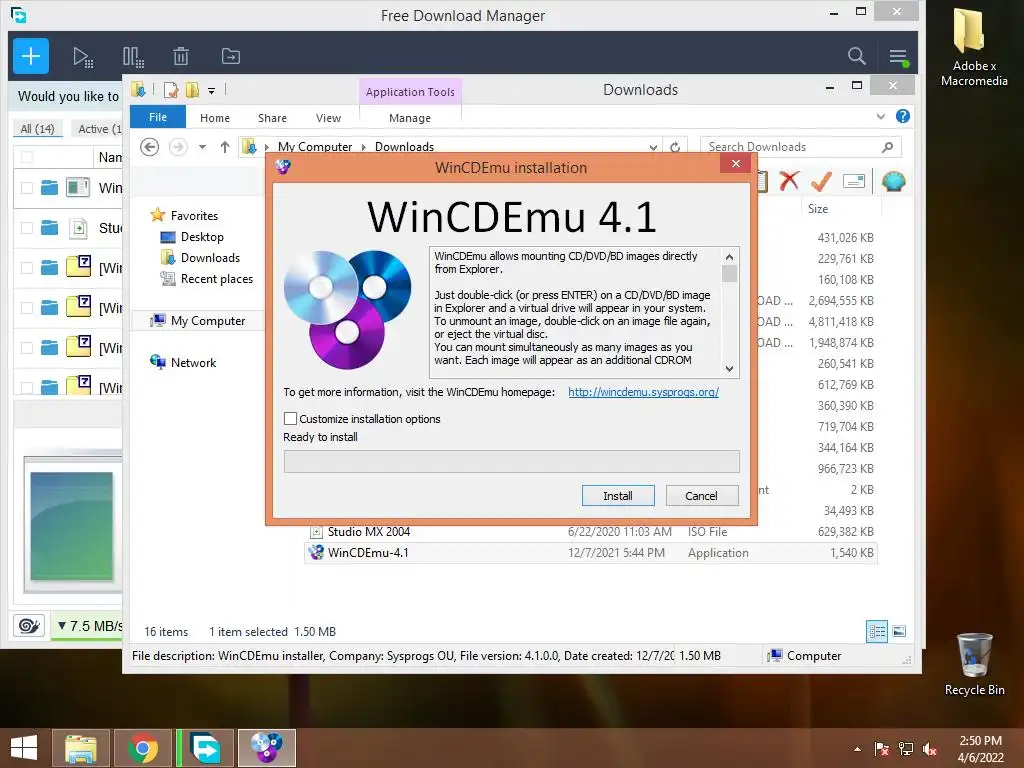
Task: Select My Computer in navigation pane
Action: [208, 321]
